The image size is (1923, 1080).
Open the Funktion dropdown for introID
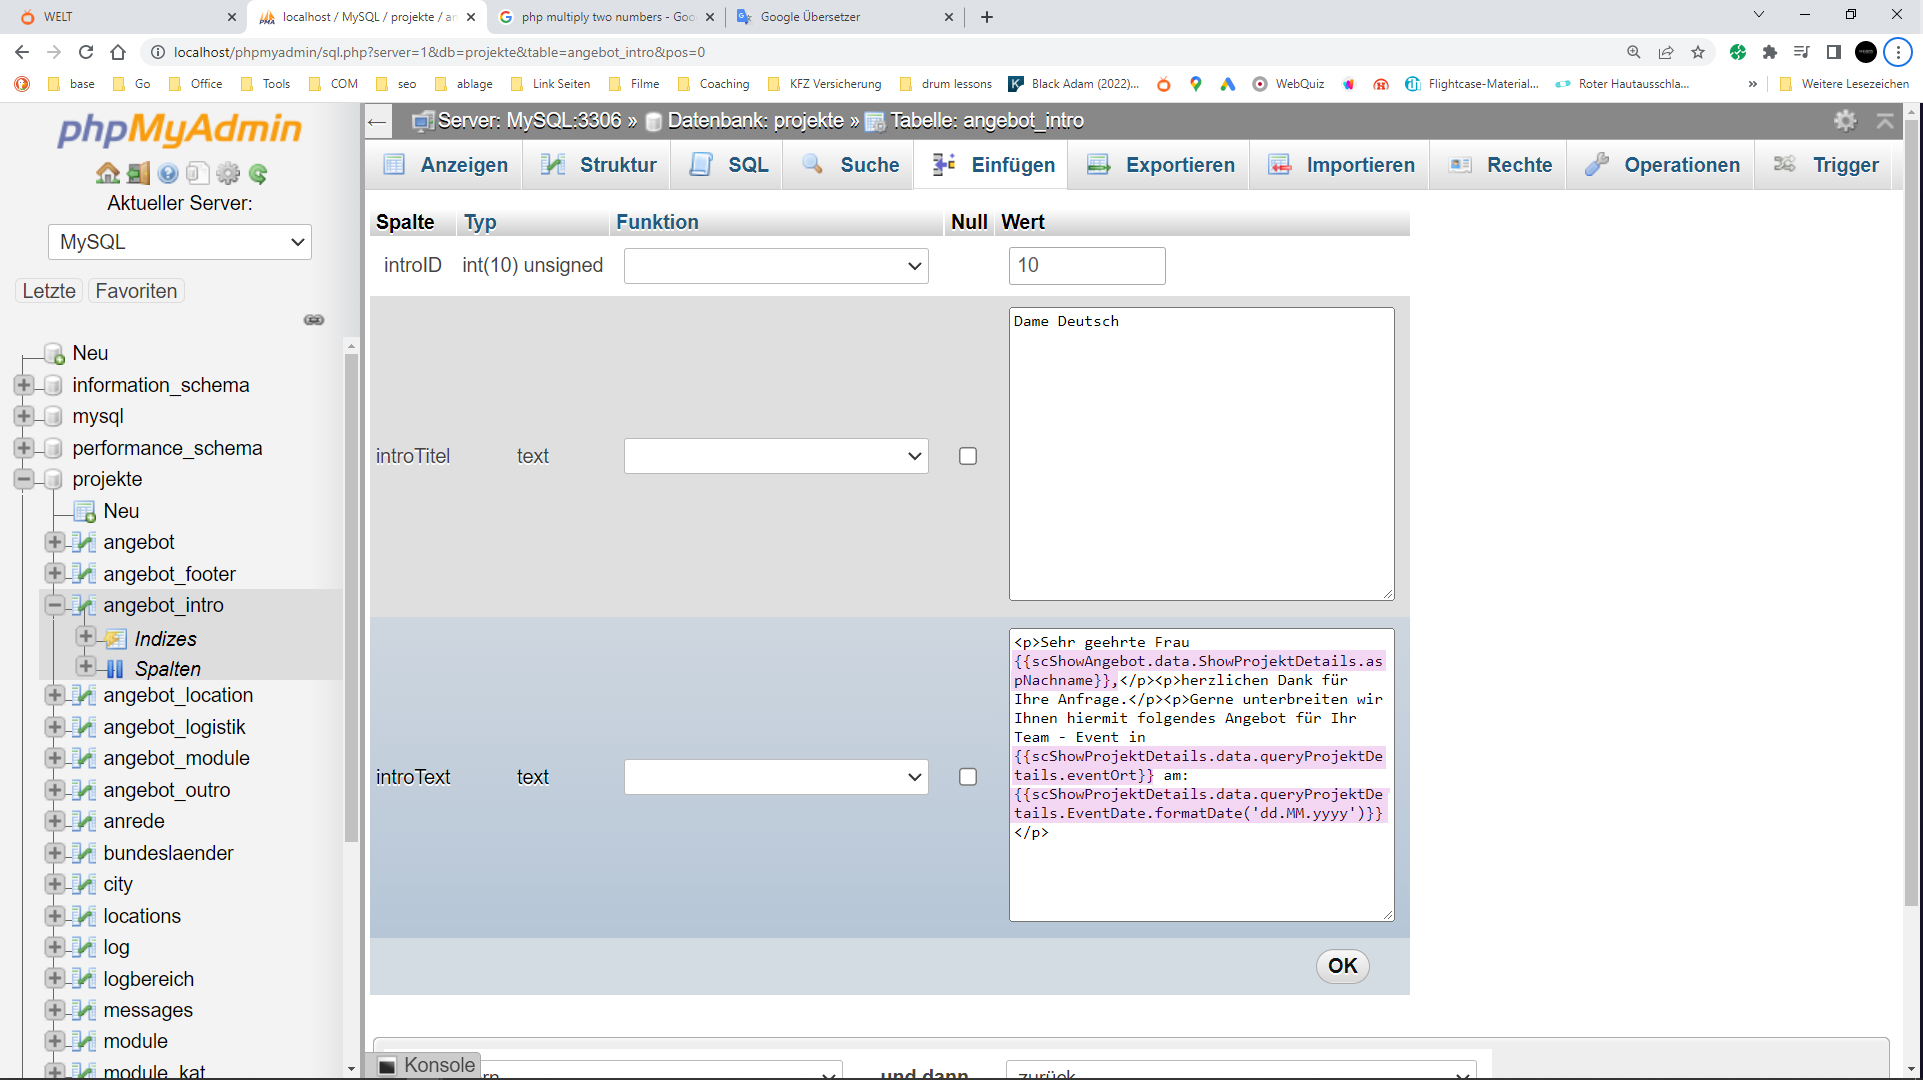(776, 265)
